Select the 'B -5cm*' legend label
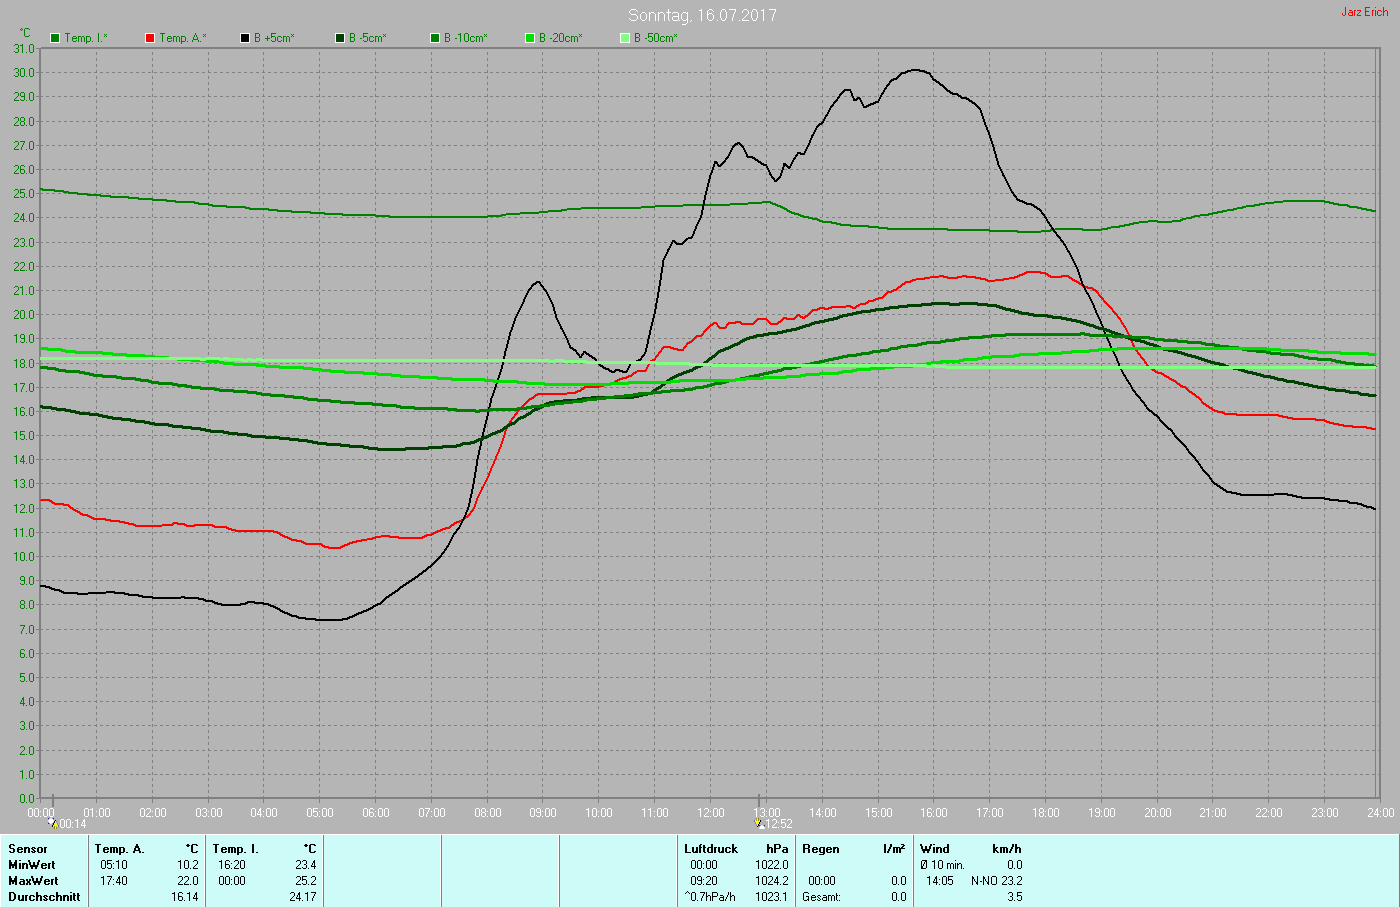 pyautogui.click(x=368, y=38)
